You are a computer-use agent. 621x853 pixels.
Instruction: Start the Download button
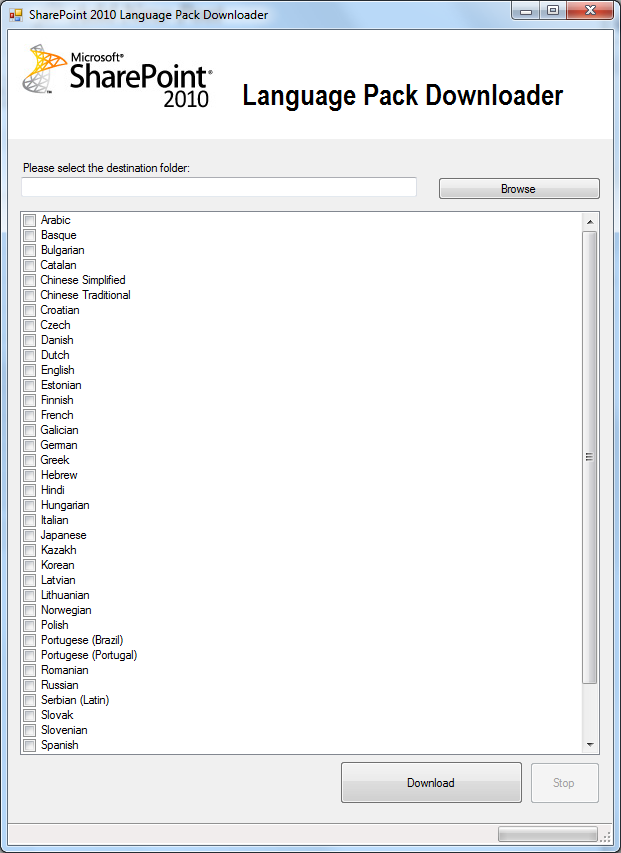pyautogui.click(x=431, y=782)
